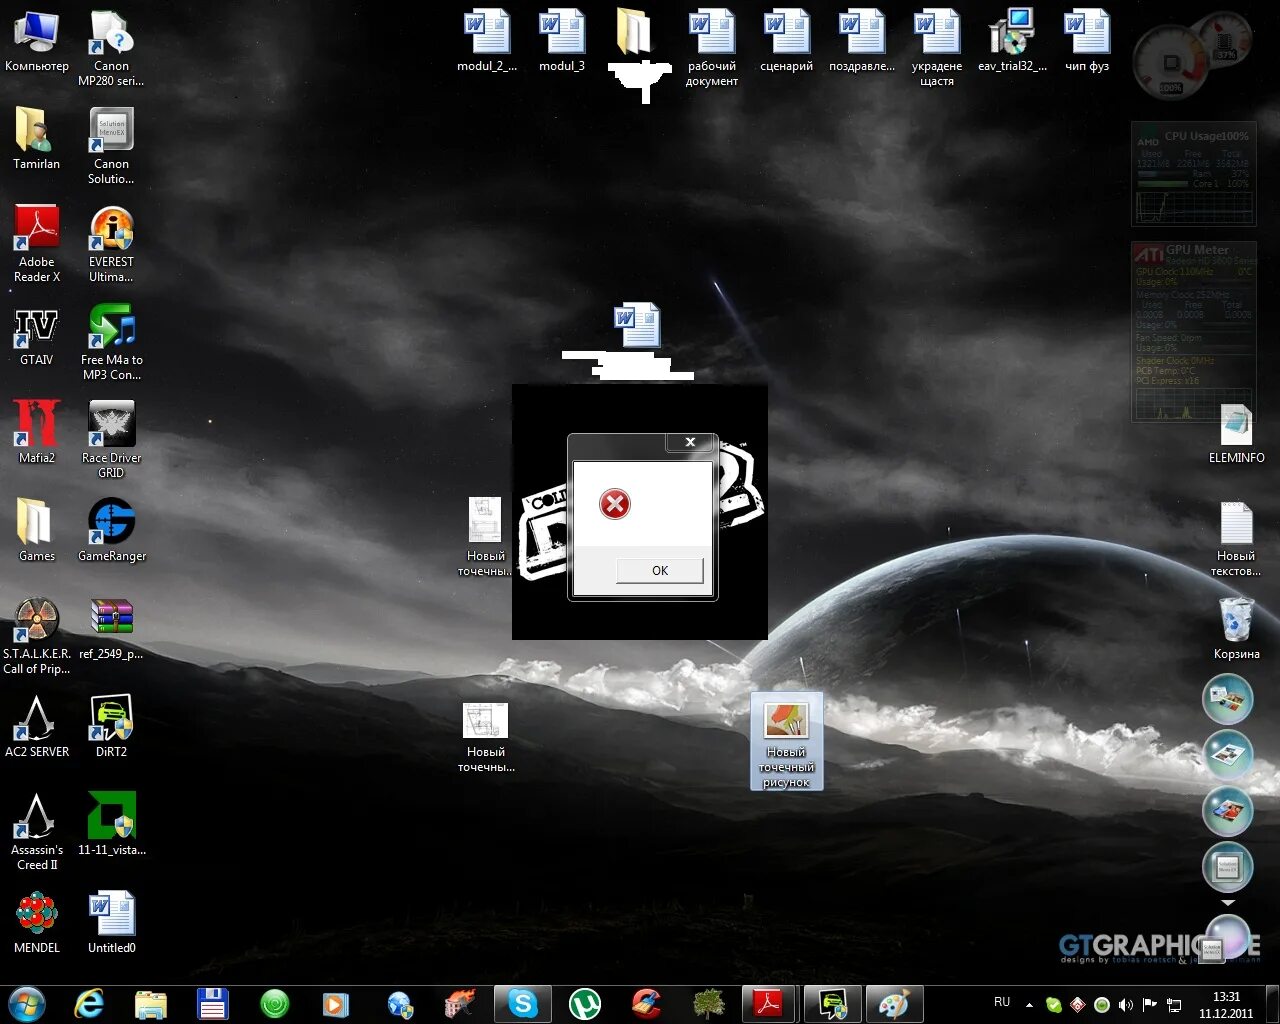Launch DiRT2 desktop shortcut
This screenshot has width=1280, height=1024.
point(111,727)
